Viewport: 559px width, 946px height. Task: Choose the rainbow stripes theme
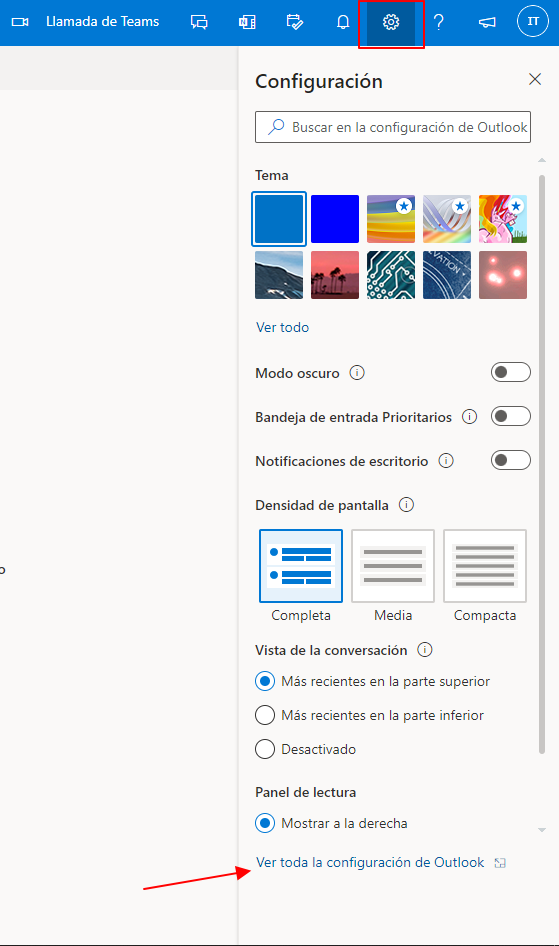click(391, 219)
